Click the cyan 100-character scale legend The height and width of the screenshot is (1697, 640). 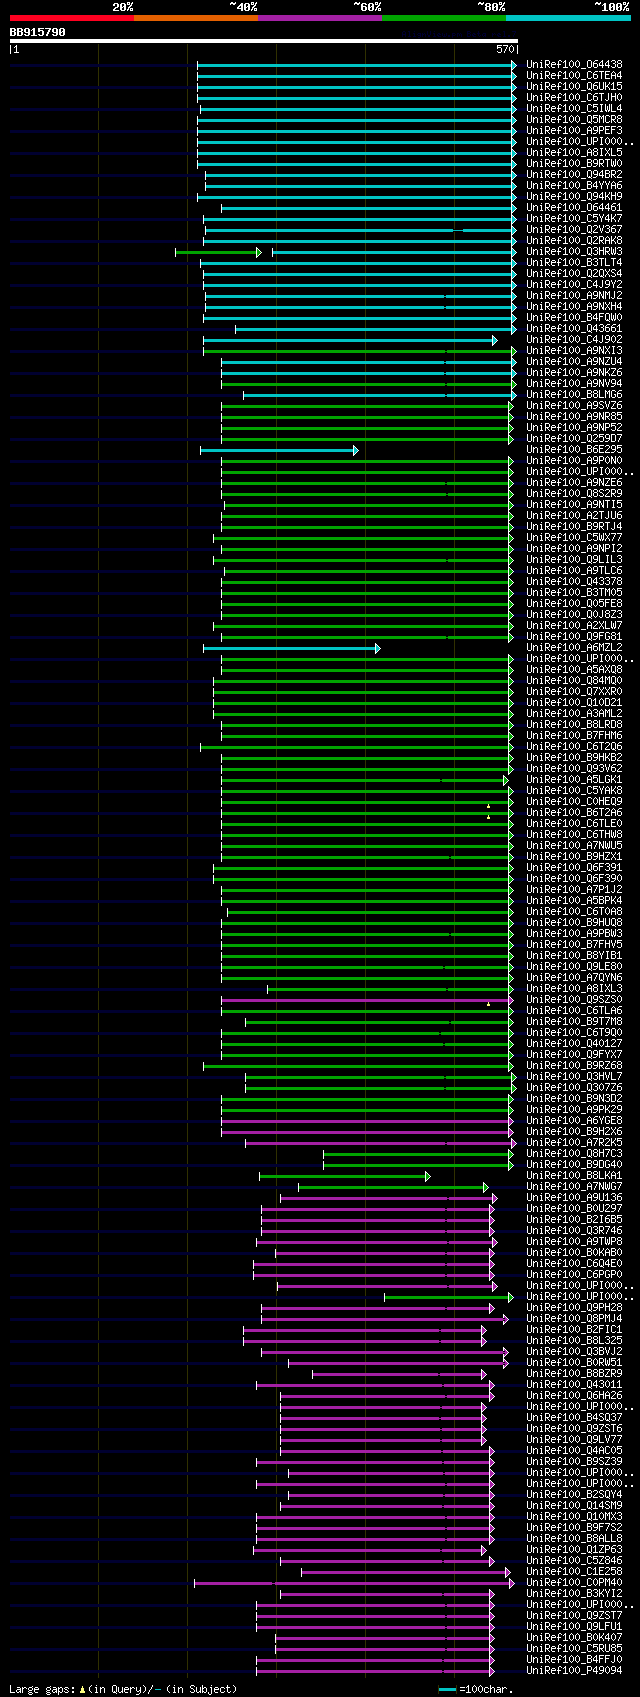pyautogui.click(x=447, y=1689)
